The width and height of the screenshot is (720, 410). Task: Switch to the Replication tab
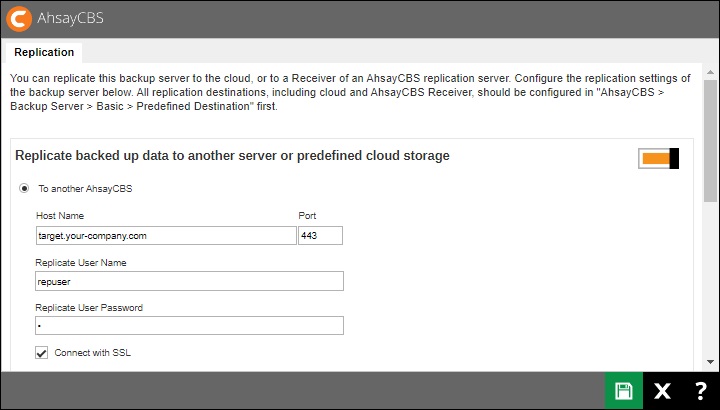click(x=43, y=52)
